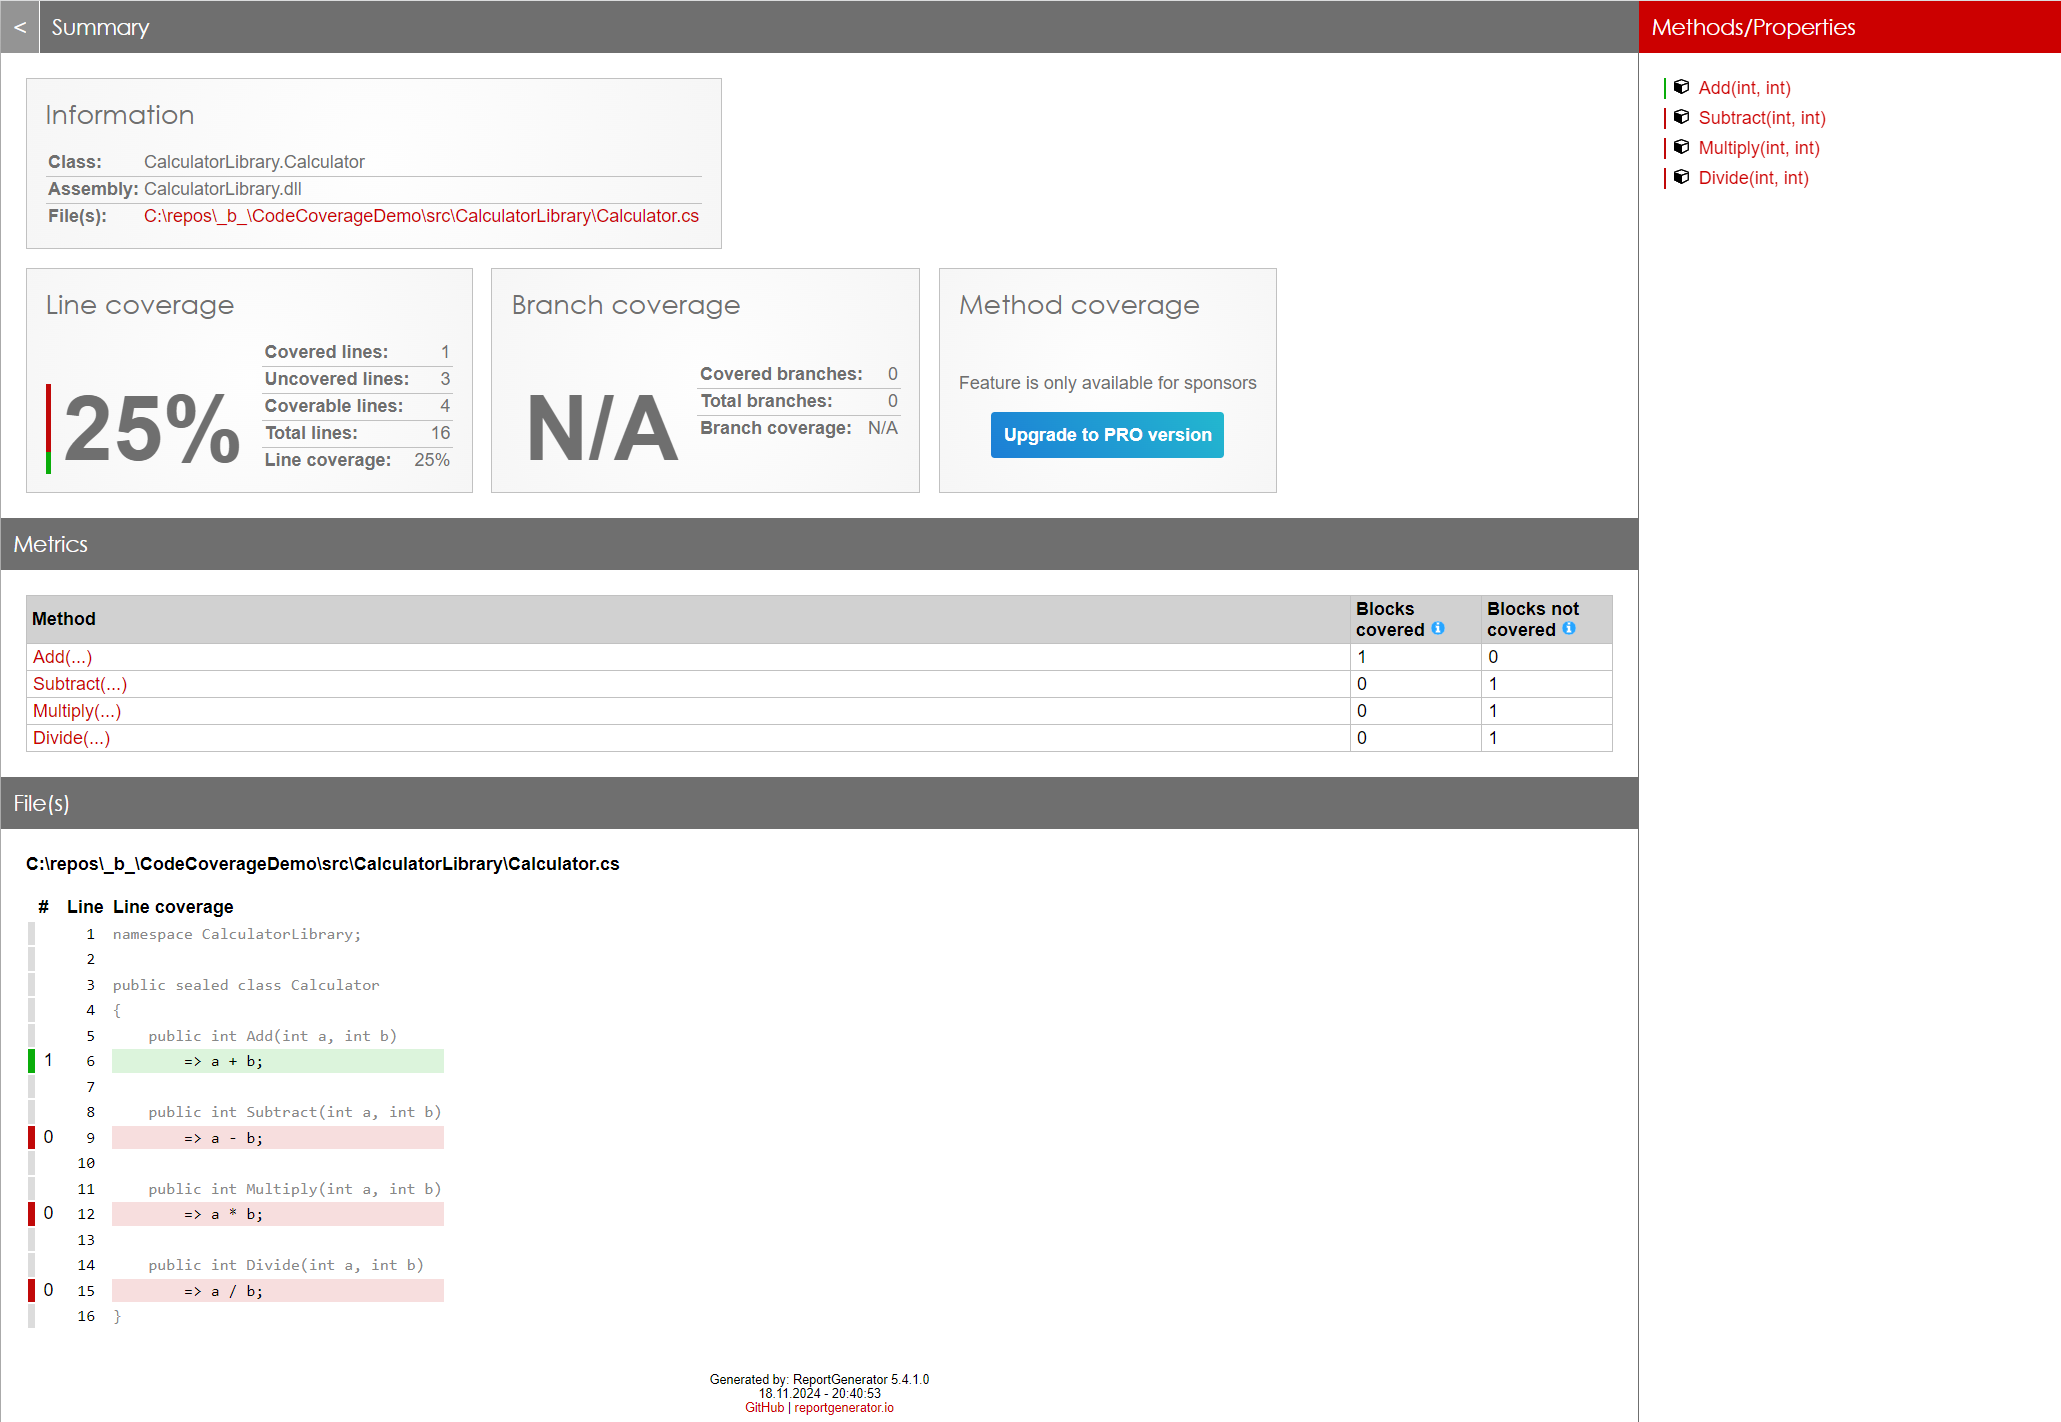The height and width of the screenshot is (1422, 2061).
Task: Click the cube icon beside Subtract(int, int)
Action: click(1681, 117)
